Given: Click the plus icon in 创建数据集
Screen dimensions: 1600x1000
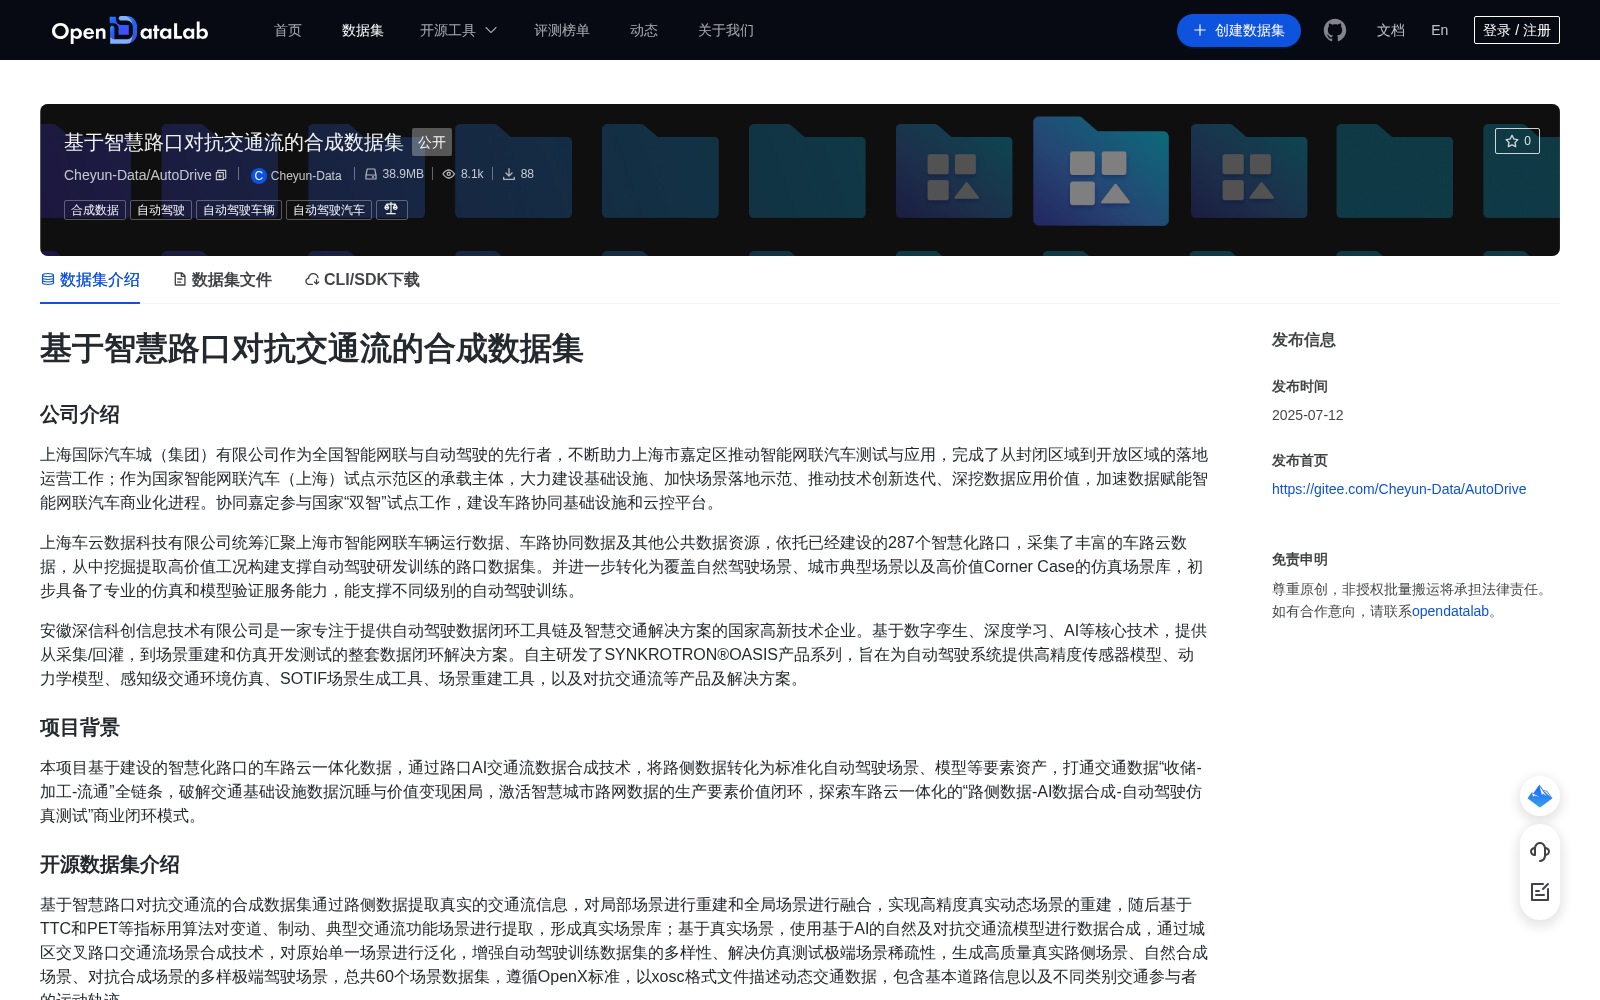Looking at the screenshot, I should (1200, 30).
